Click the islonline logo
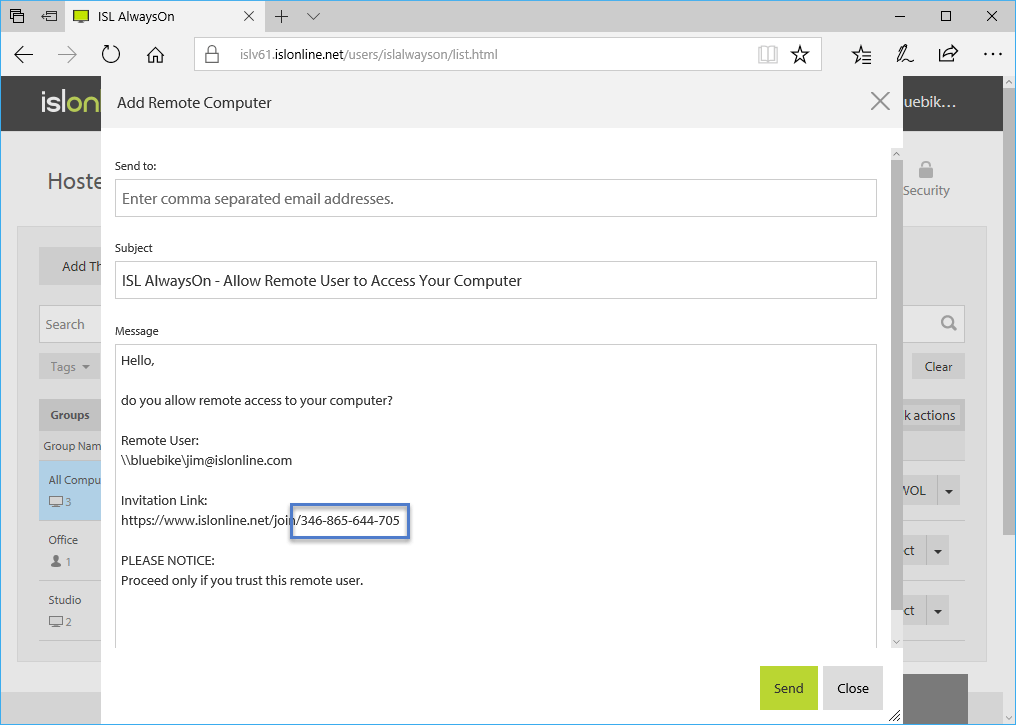 (70, 102)
